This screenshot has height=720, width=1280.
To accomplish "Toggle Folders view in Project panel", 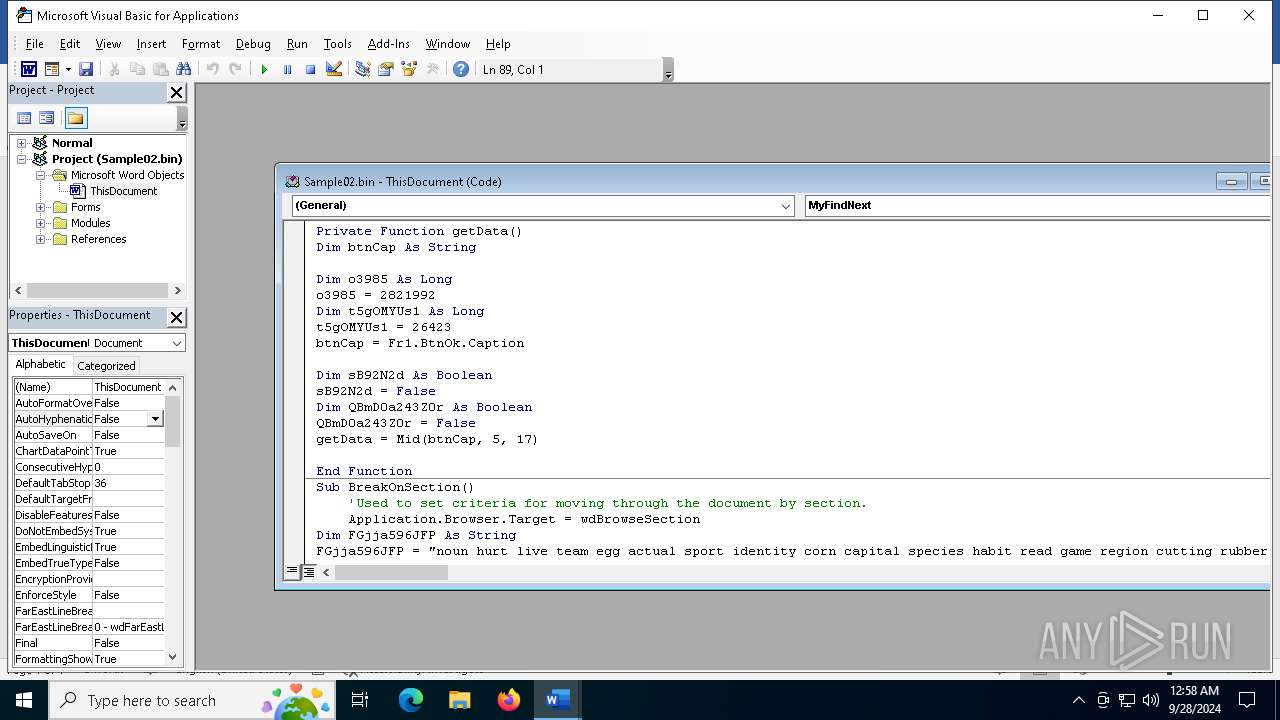I will [76, 118].
